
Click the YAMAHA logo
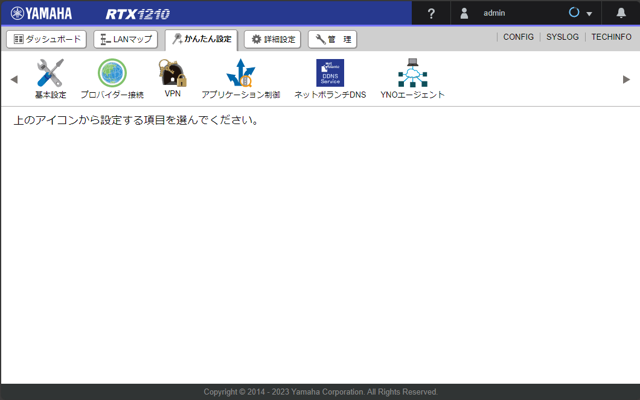[41, 13]
